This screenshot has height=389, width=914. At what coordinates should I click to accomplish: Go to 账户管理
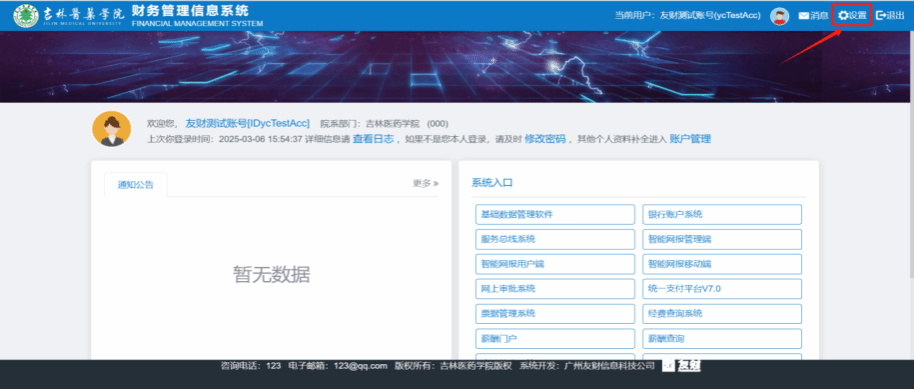click(690, 139)
